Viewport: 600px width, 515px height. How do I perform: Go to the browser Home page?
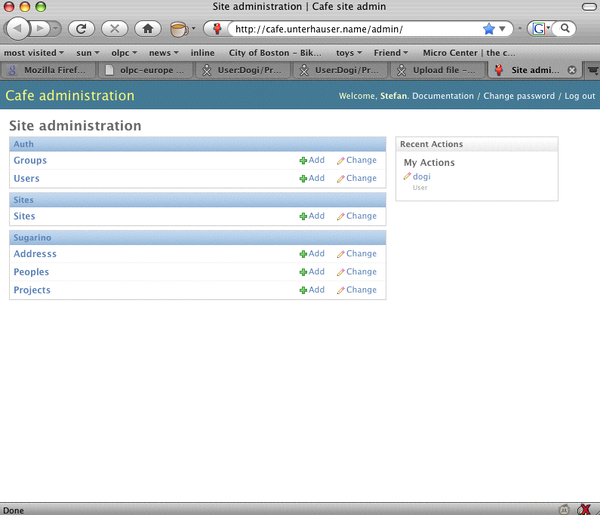point(147,29)
